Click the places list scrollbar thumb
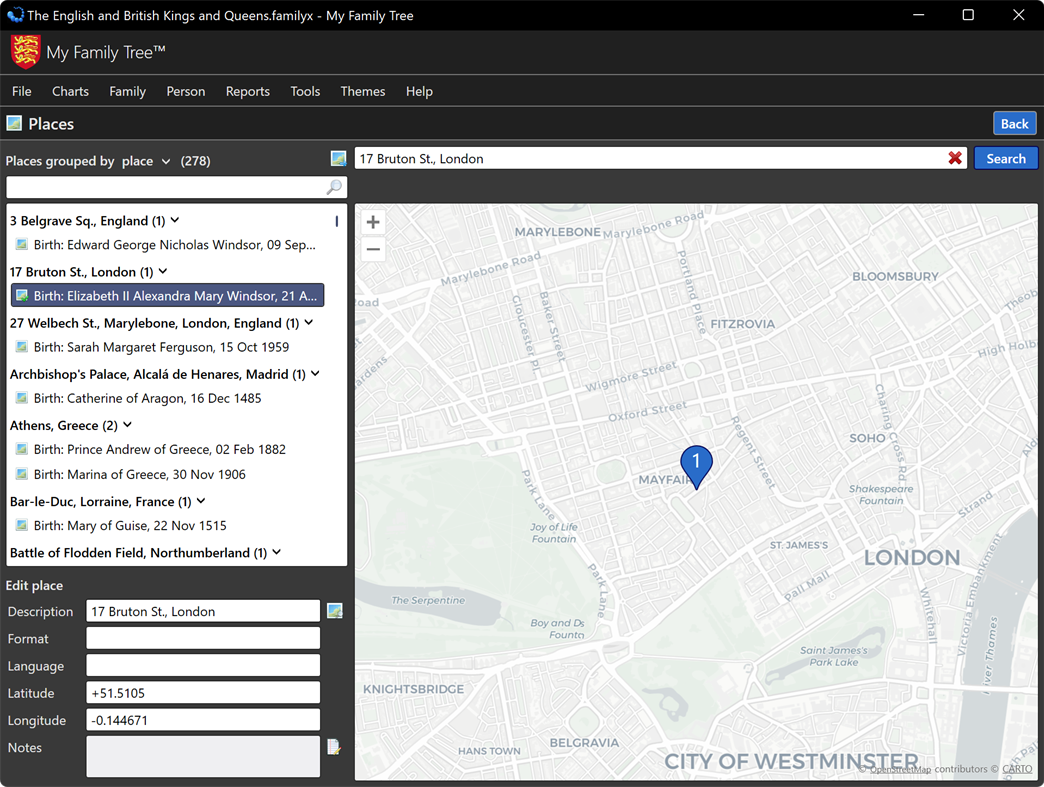This screenshot has width=1044, height=787. [337, 221]
